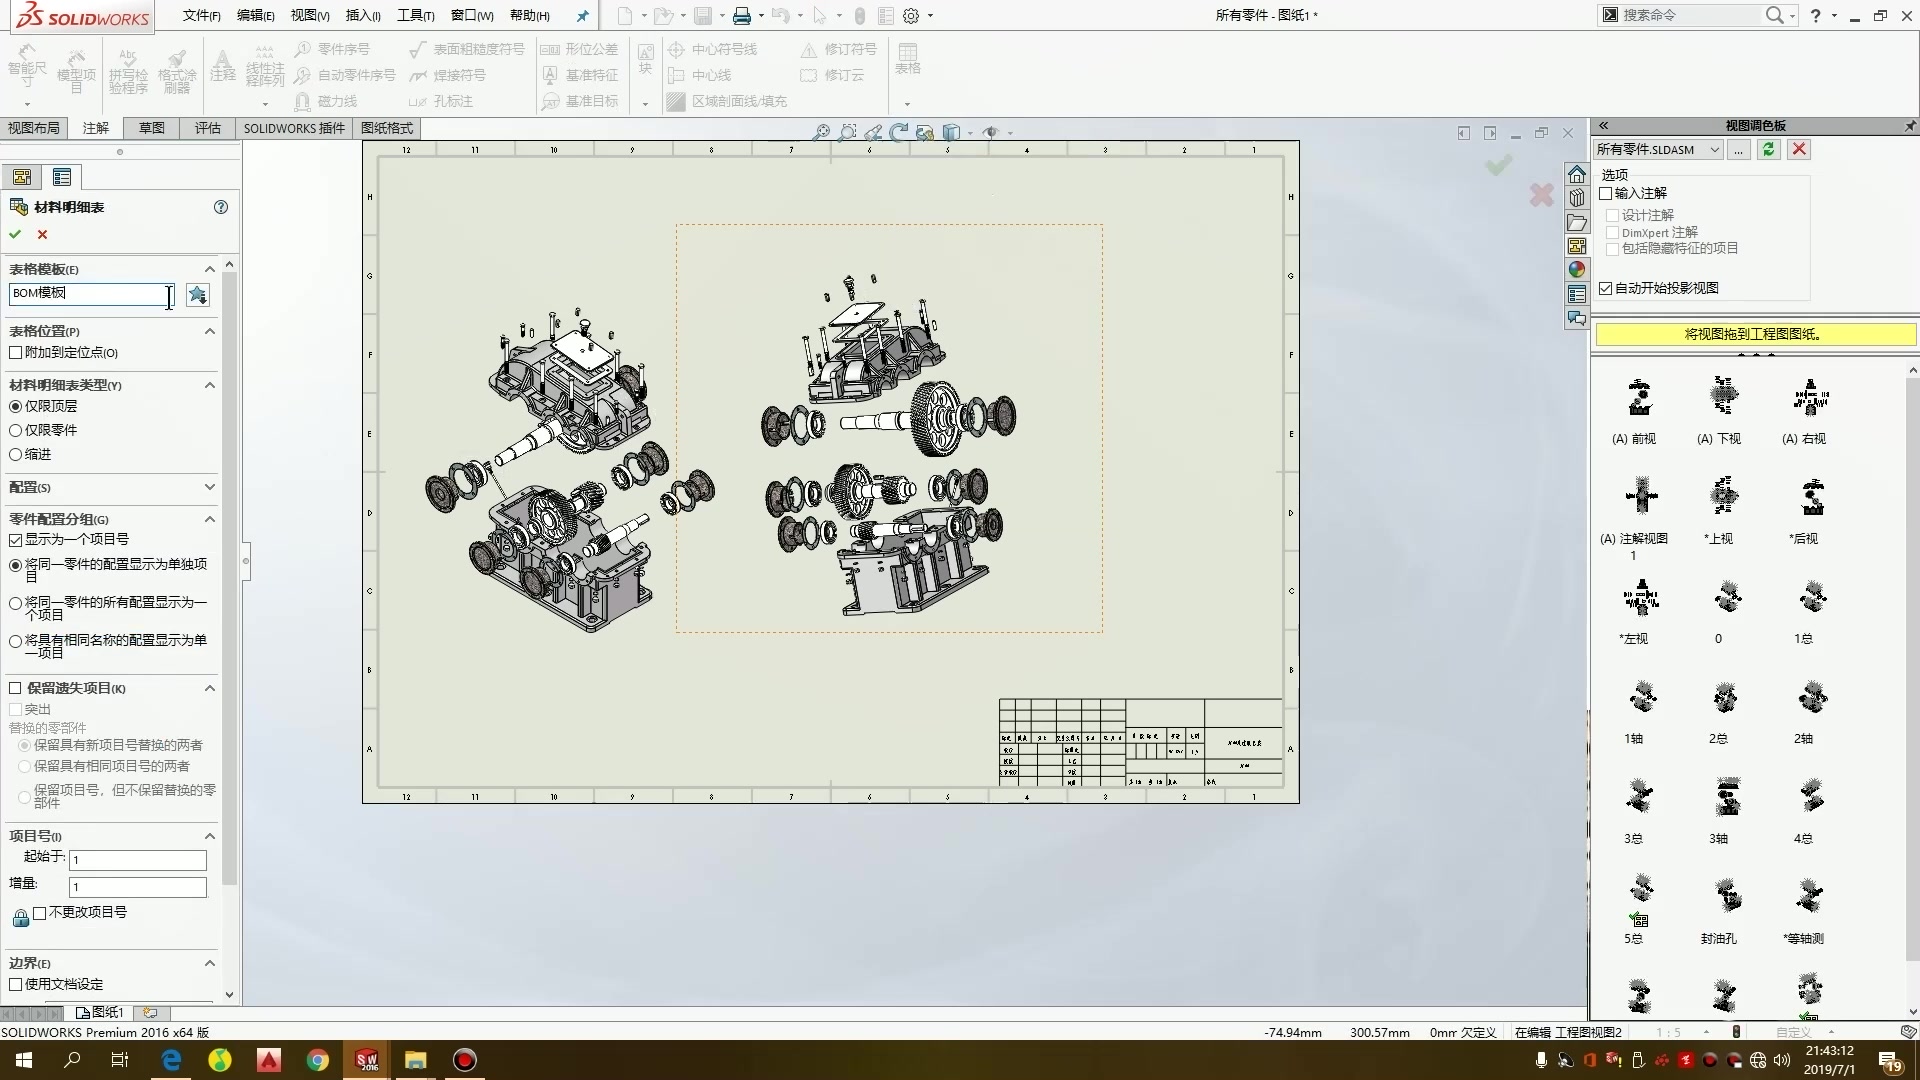The height and width of the screenshot is (1080, 1920).
Task: Switch to FeatureManager tree tab icon
Action: click(22, 177)
